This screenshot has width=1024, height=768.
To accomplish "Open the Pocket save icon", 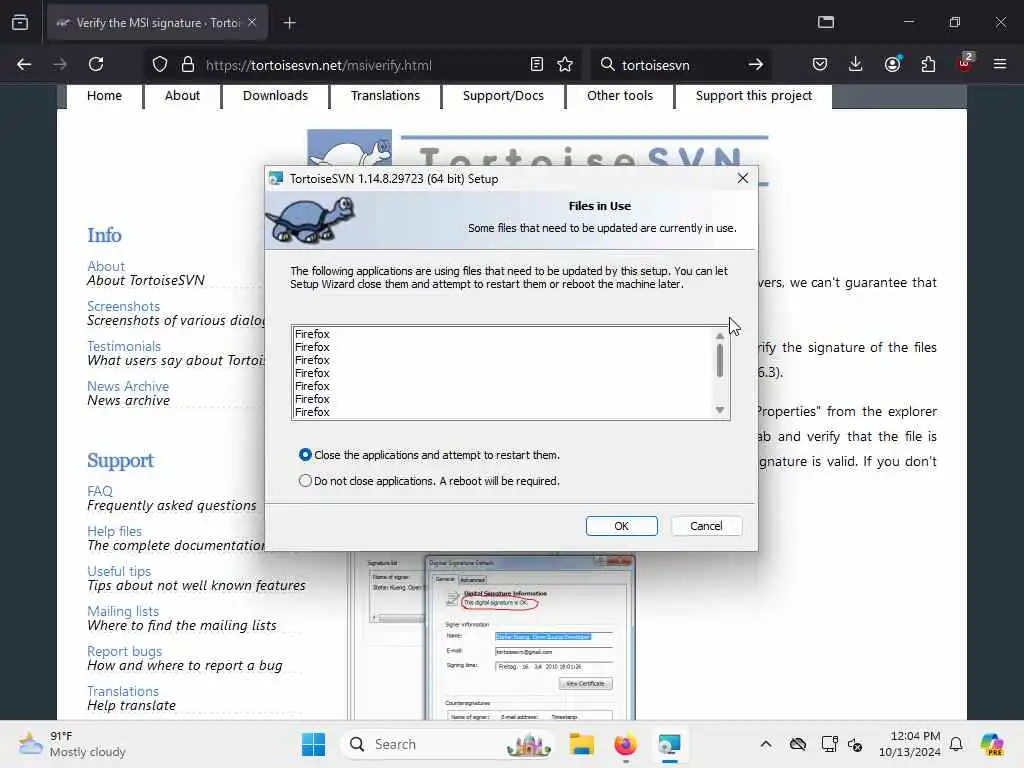I will [820, 64].
